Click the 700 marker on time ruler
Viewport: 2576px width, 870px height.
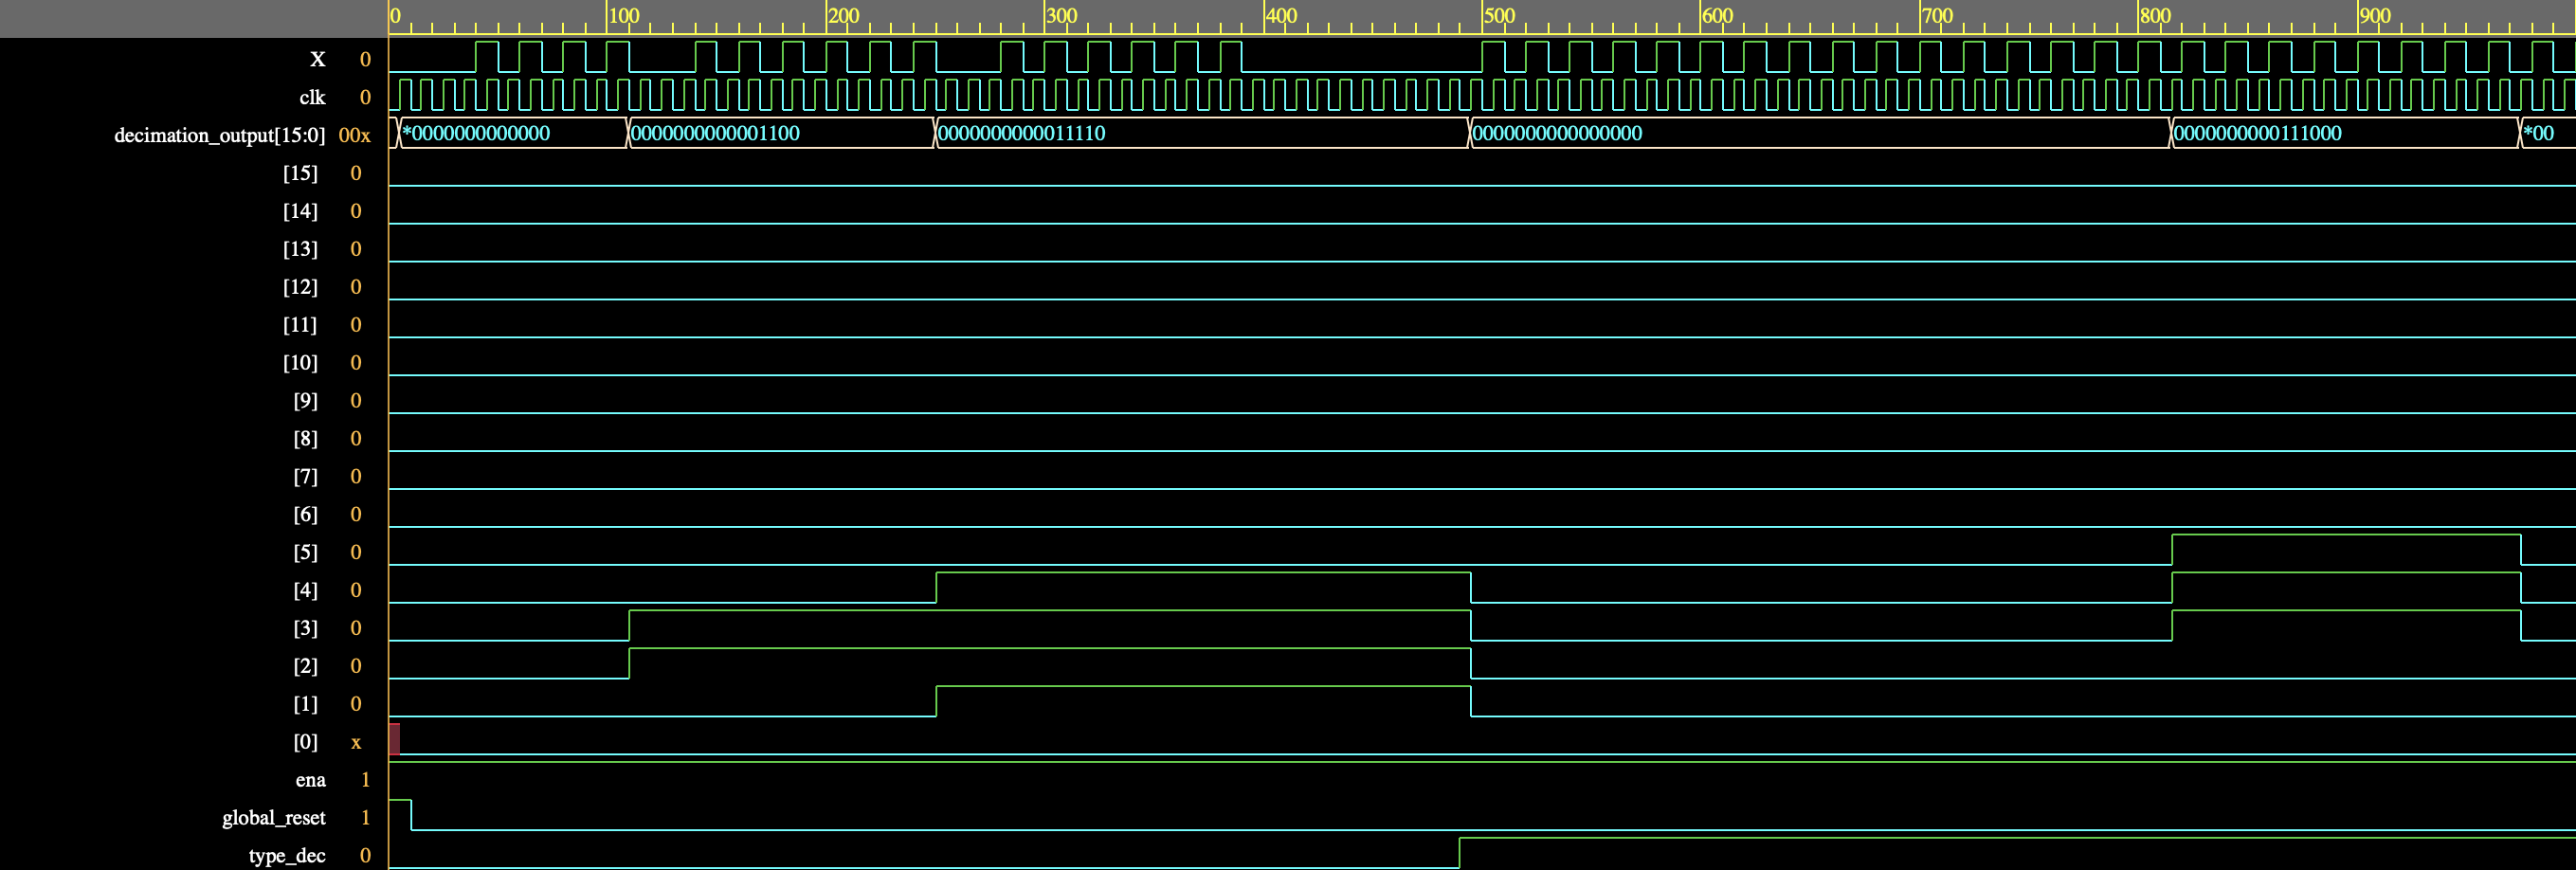(x=1936, y=16)
